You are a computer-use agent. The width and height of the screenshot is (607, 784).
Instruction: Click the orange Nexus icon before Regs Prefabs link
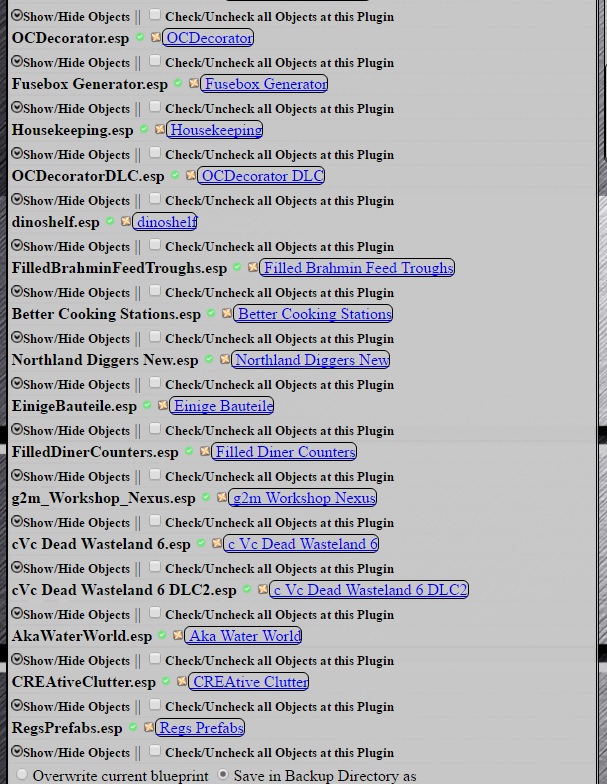coord(149,728)
